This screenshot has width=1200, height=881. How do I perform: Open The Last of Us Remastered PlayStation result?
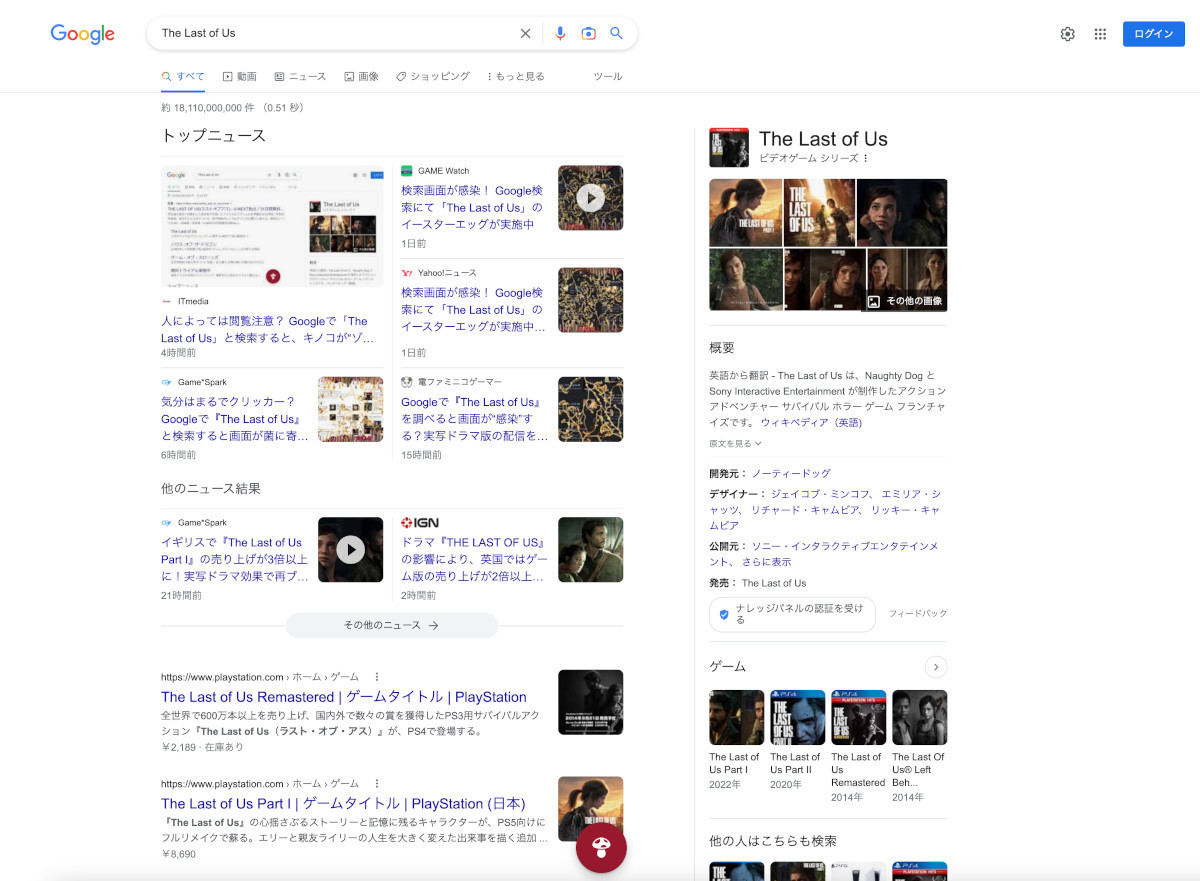point(344,697)
